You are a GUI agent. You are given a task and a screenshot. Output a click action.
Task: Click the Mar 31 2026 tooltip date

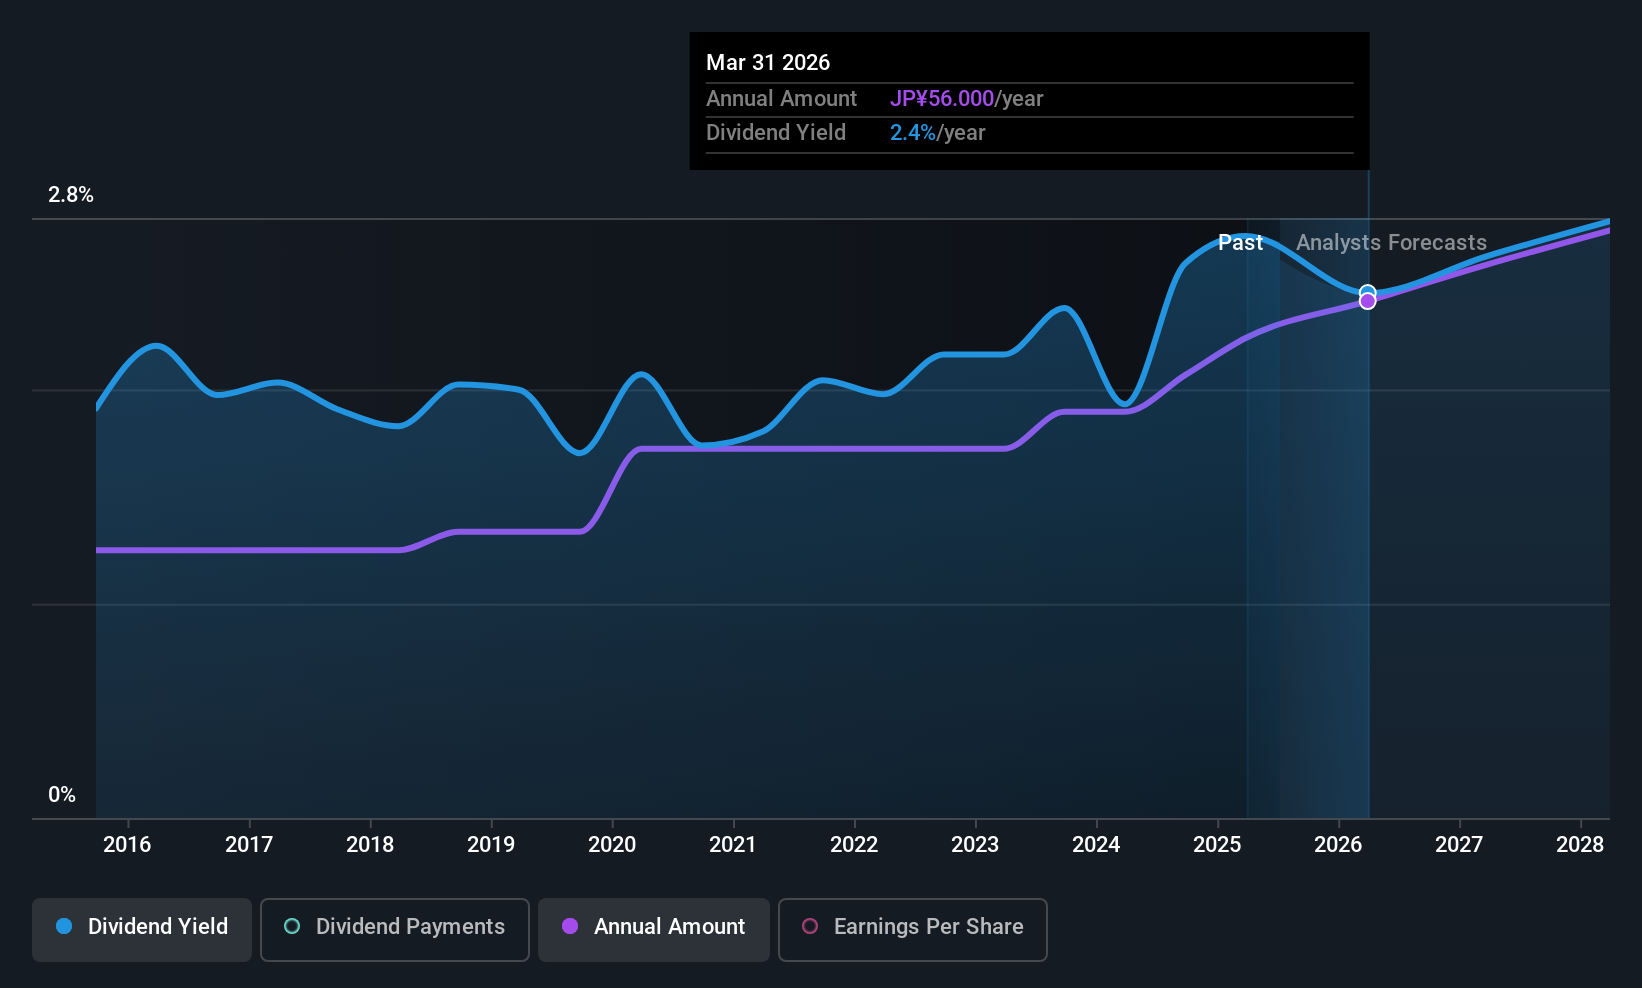pyautogui.click(x=768, y=62)
